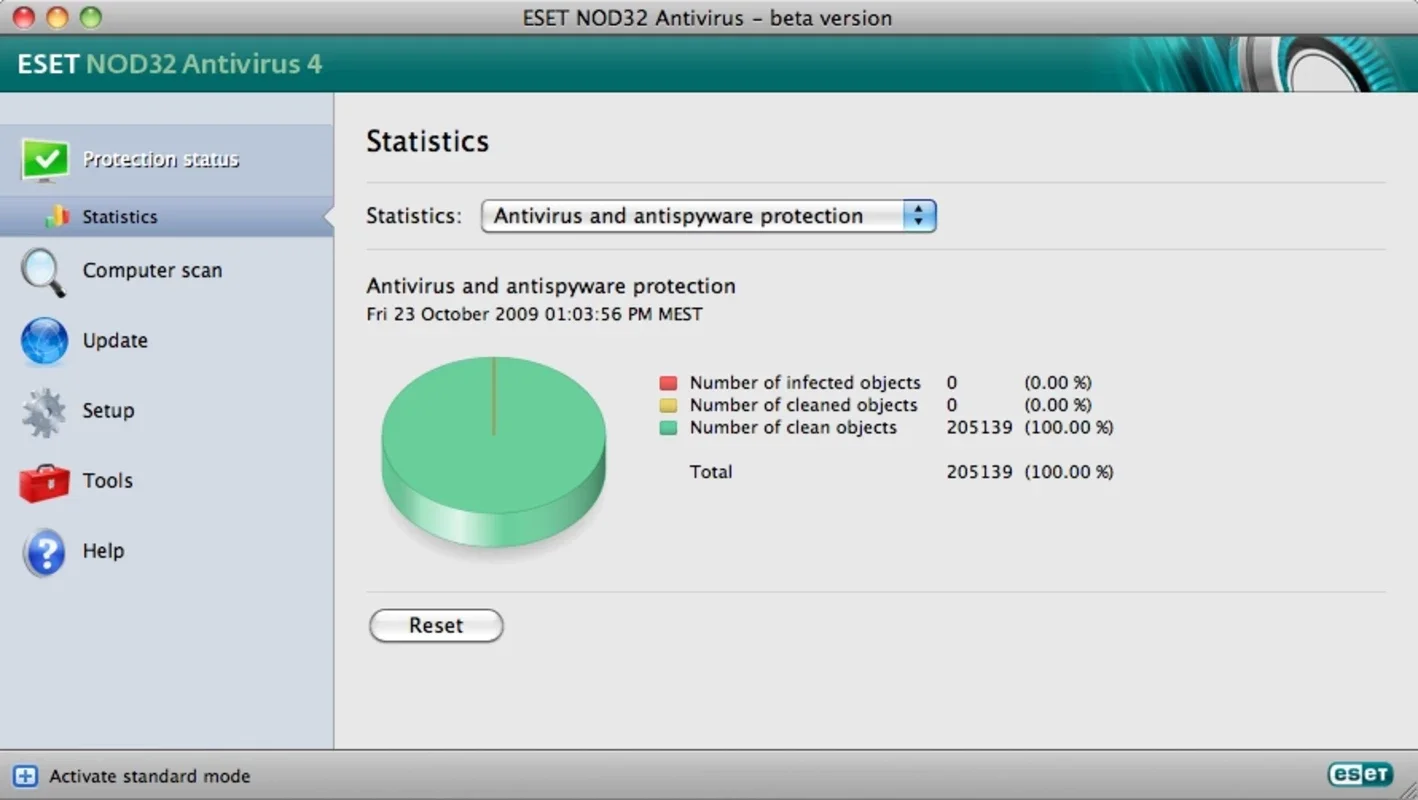Image resolution: width=1418 pixels, height=800 pixels.
Task: Click the 'Total' row label
Action: tap(711, 472)
